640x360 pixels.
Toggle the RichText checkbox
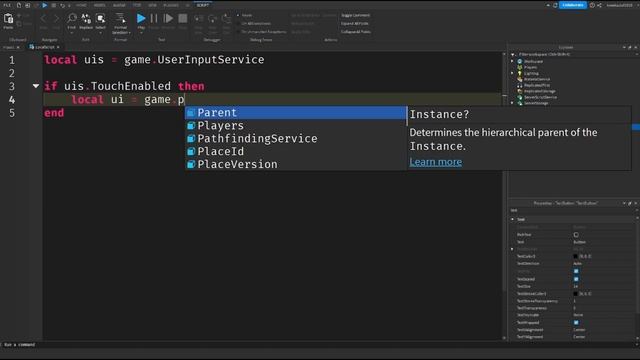(x=576, y=235)
